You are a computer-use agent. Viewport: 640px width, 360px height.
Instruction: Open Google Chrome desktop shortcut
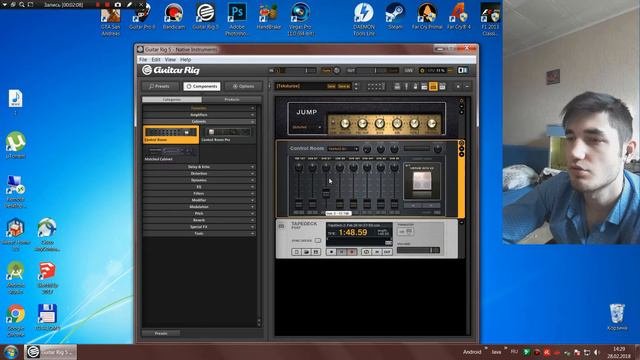[x=16, y=320]
